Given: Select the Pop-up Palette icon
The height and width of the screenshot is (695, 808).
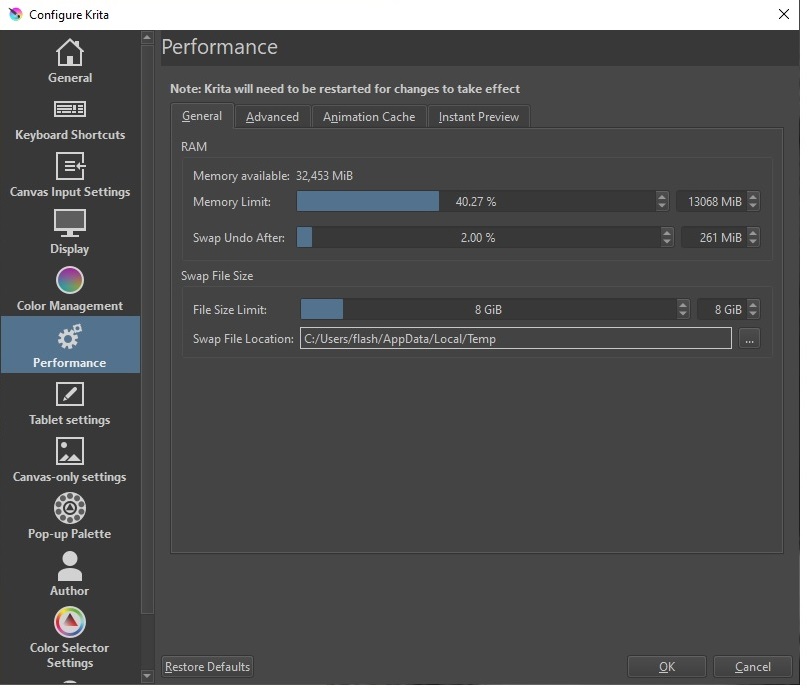Looking at the screenshot, I should point(70,509).
